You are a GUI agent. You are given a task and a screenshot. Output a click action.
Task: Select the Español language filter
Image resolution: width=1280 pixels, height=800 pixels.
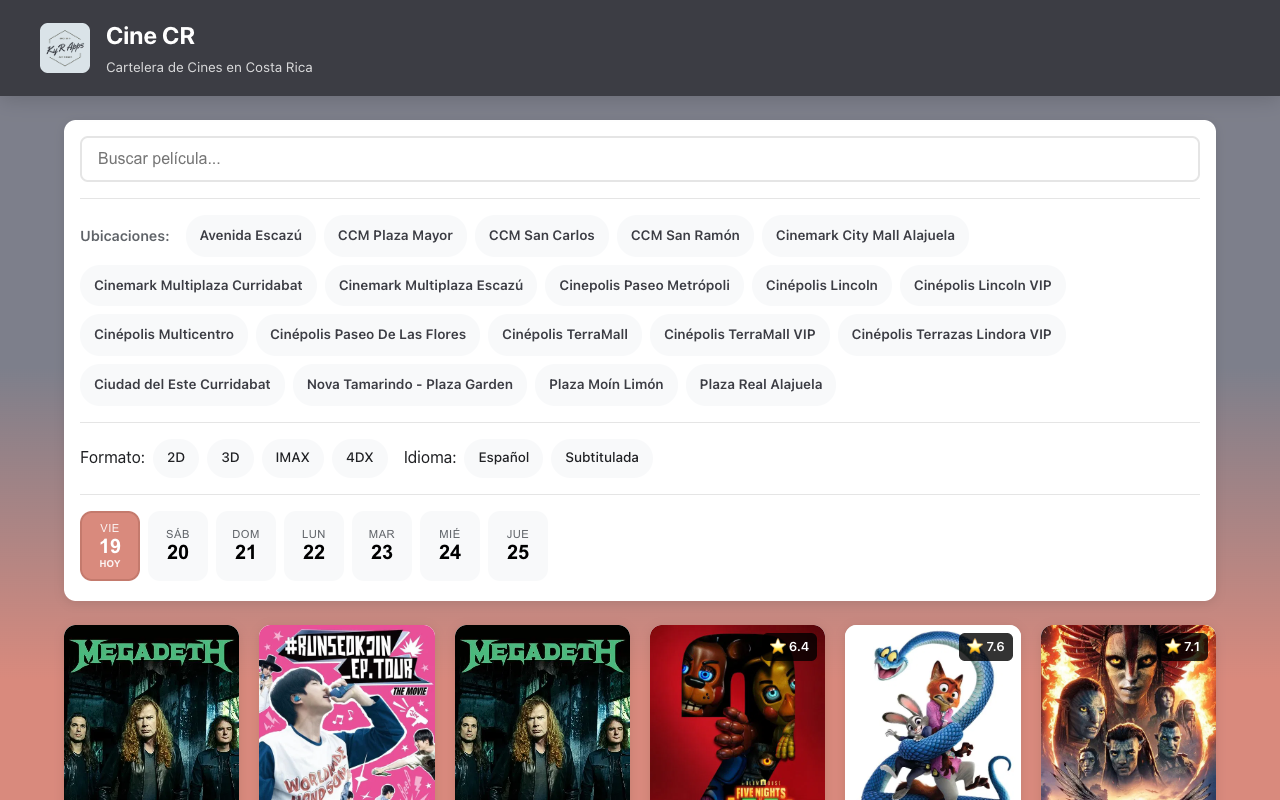(504, 458)
